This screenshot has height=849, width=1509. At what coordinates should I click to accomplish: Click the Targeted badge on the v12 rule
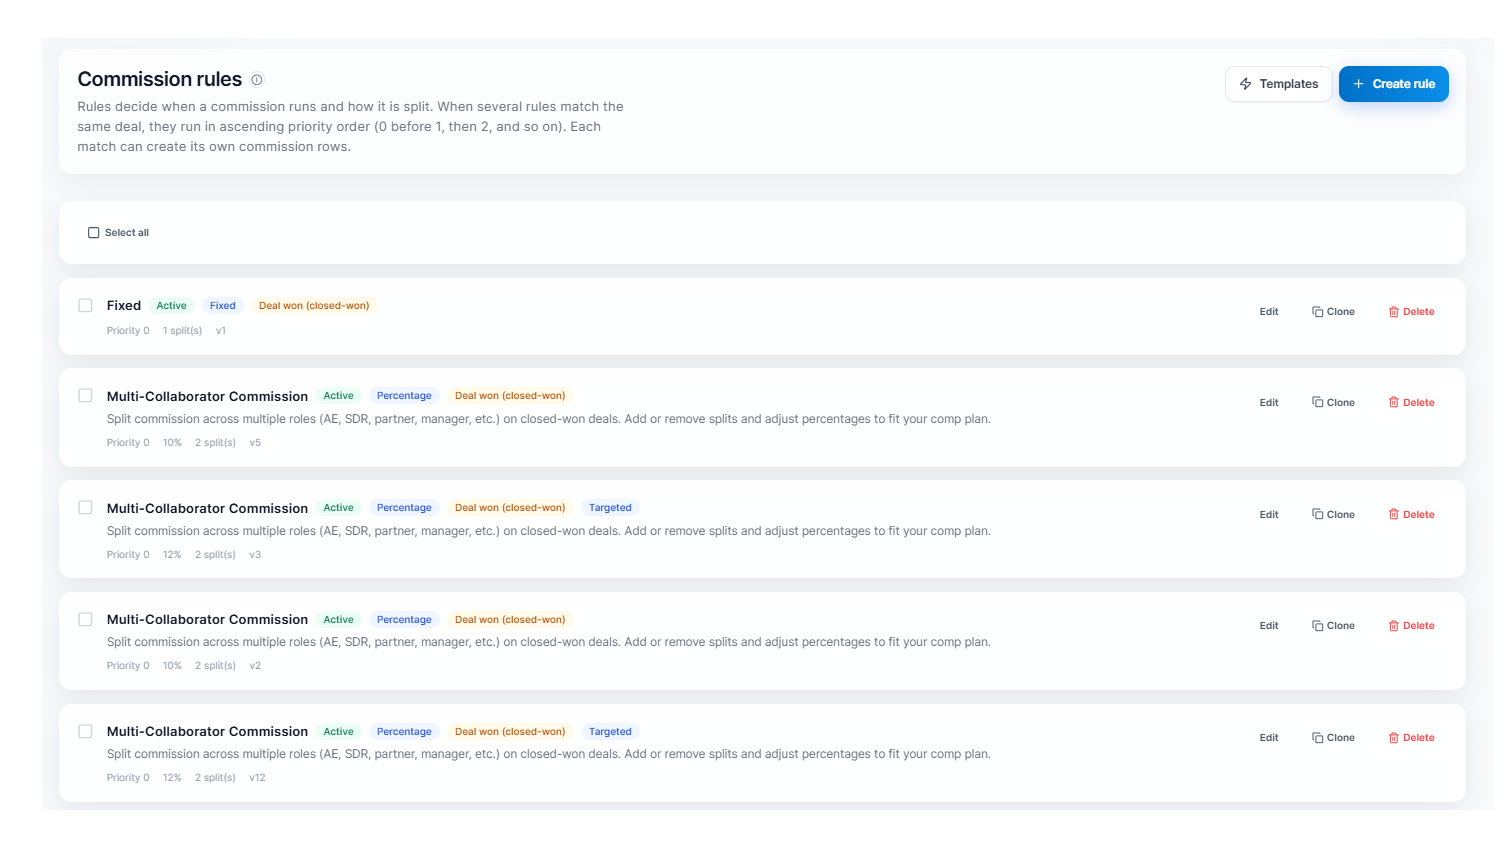(610, 732)
